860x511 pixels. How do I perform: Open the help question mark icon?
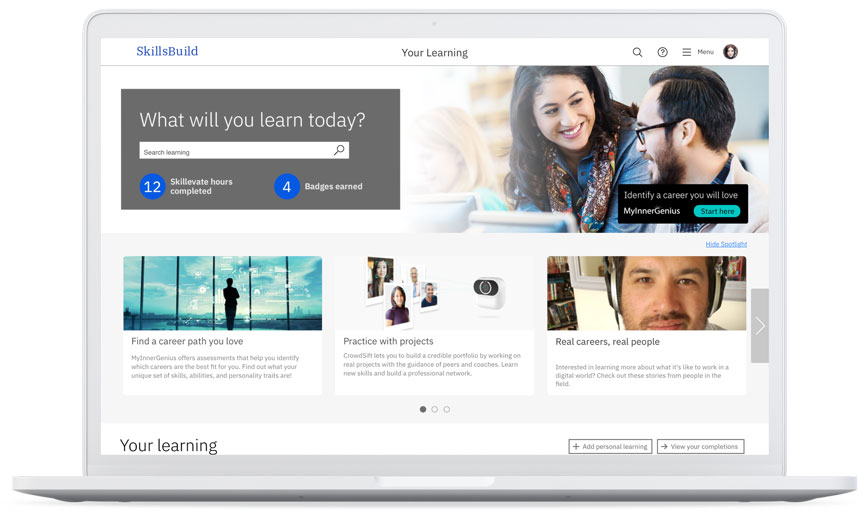coord(662,52)
